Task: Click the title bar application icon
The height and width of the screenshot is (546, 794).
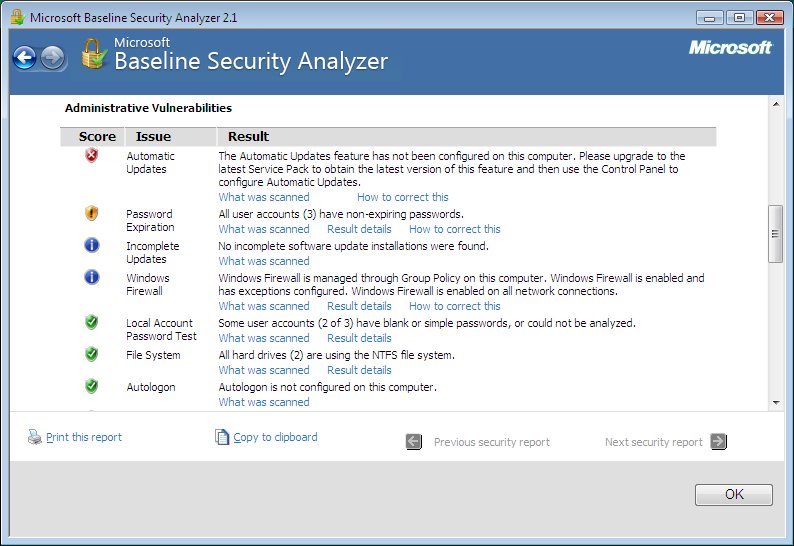Action: click(18, 17)
